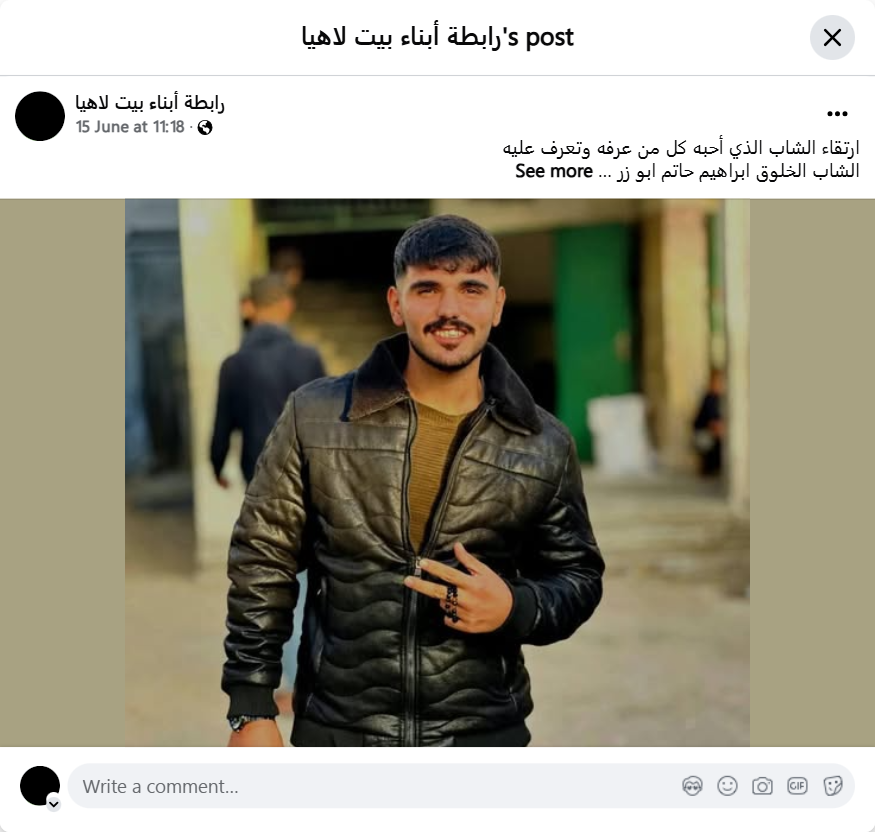This screenshot has width=875, height=832.
Task: Open the page's black profile picture
Action: click(x=40, y=116)
